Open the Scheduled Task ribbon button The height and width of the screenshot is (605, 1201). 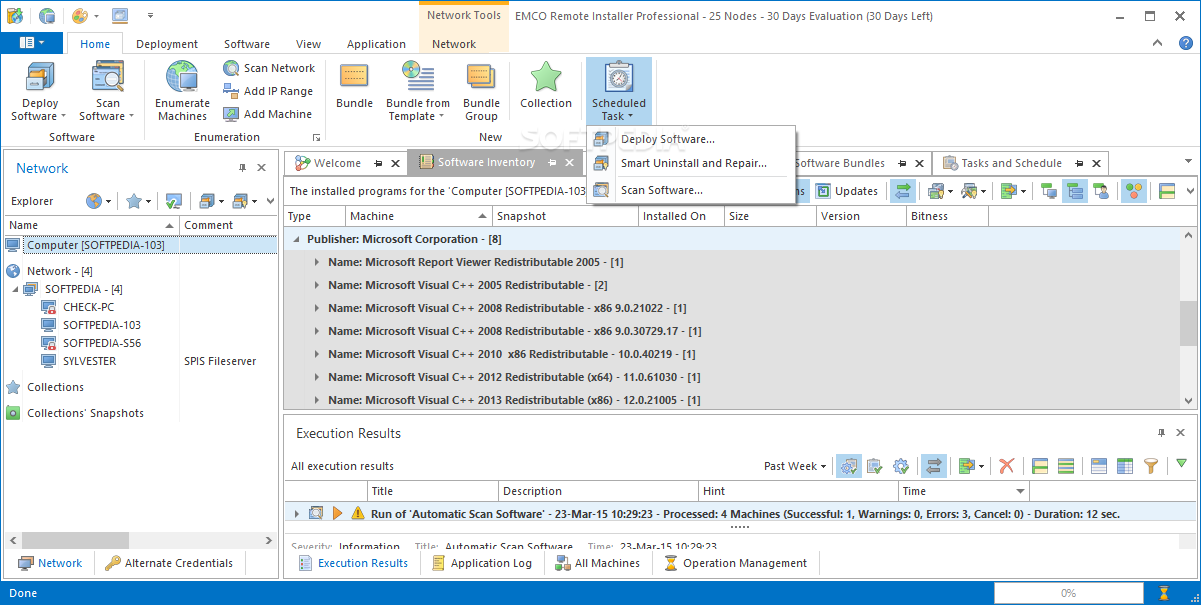[619, 91]
